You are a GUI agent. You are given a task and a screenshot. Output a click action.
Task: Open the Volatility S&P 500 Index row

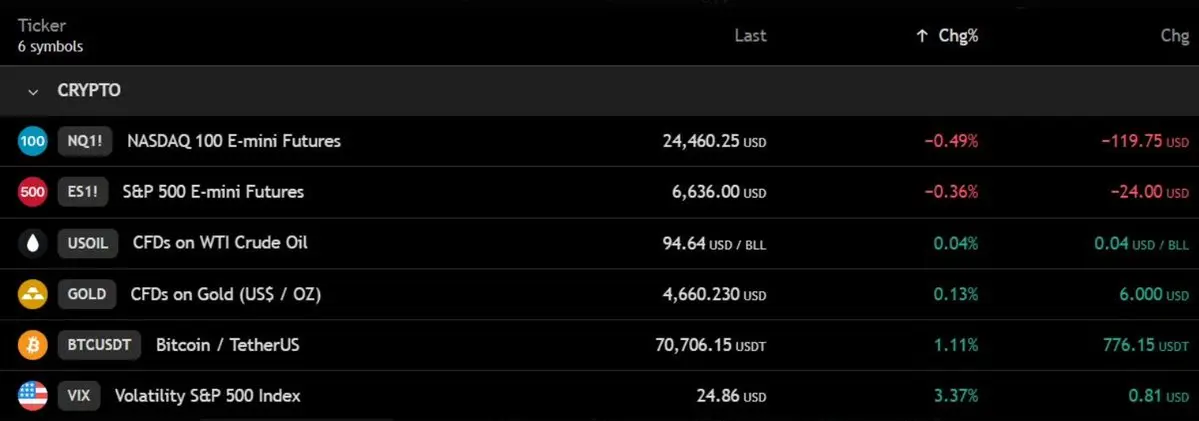600,396
